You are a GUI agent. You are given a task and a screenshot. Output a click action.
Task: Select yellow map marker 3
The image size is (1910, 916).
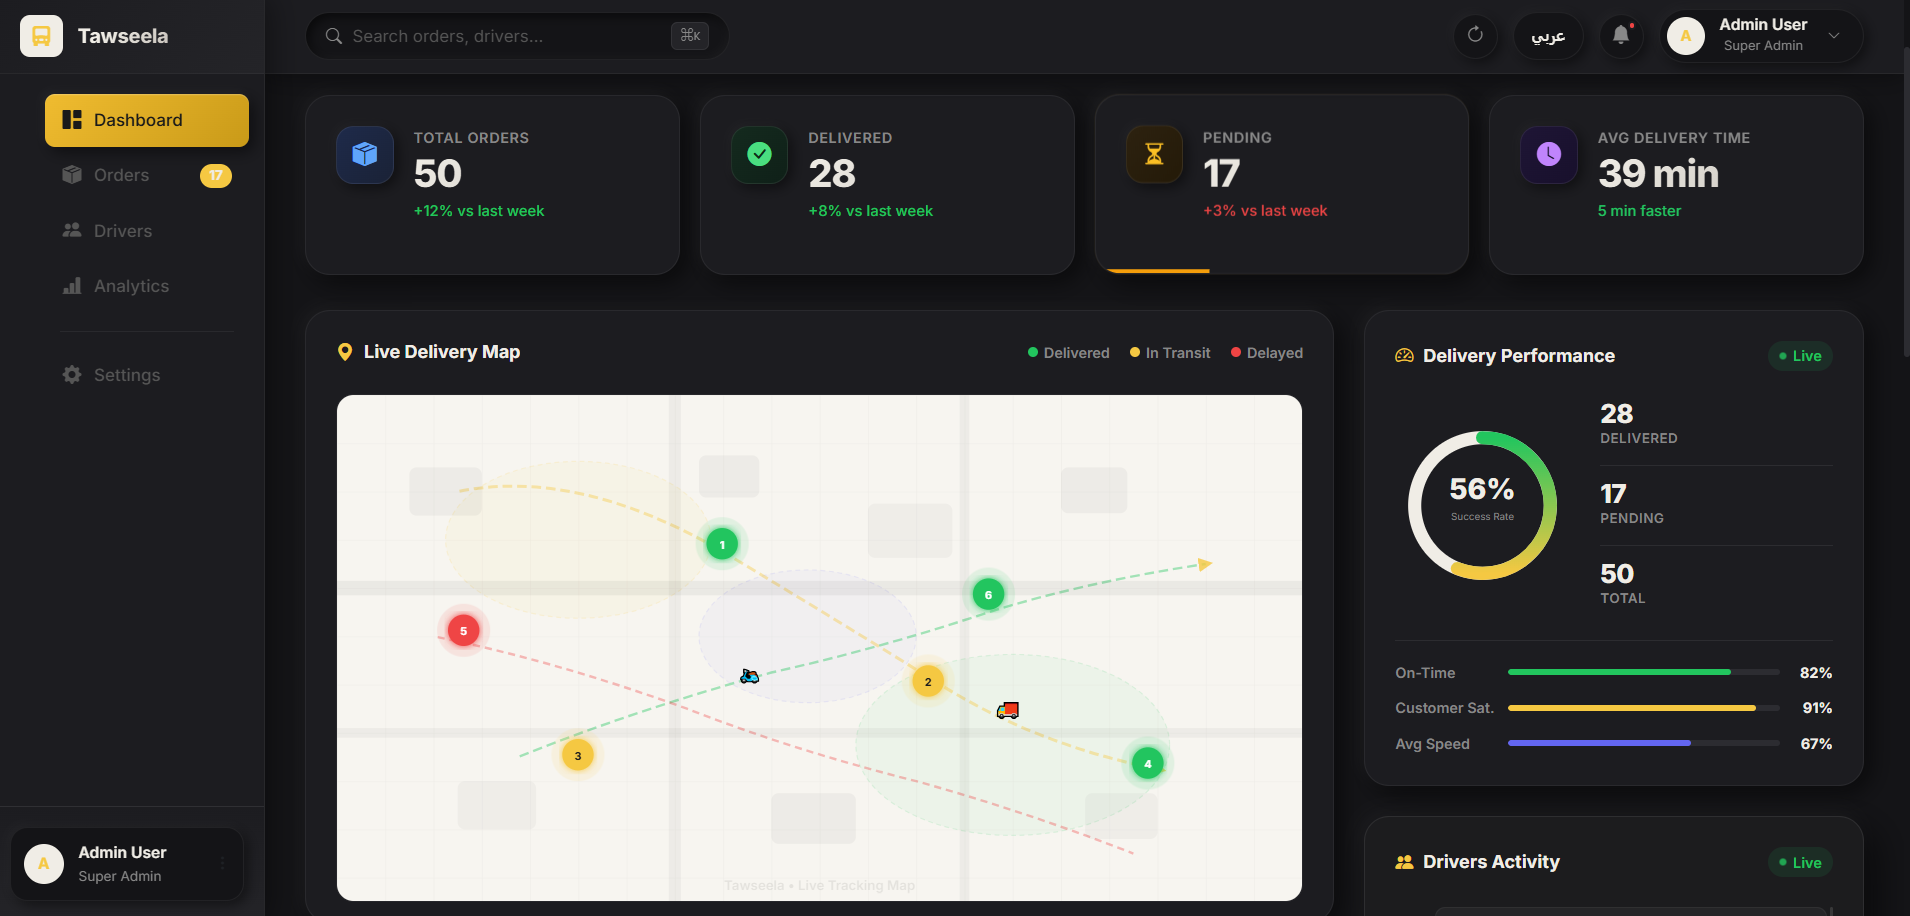tap(578, 756)
